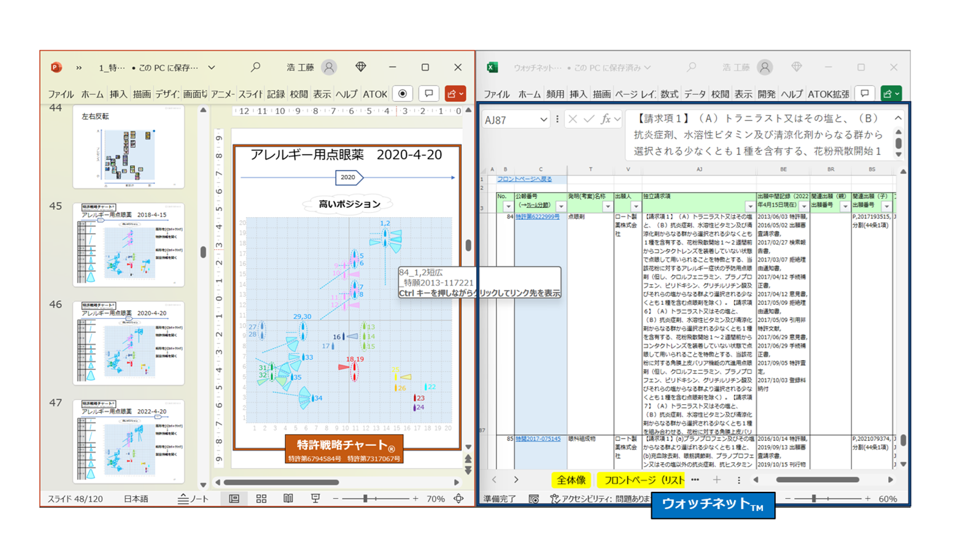The width and height of the screenshot is (954, 552).
Task: Click the red PowerPoint share button
Action: click(x=455, y=94)
